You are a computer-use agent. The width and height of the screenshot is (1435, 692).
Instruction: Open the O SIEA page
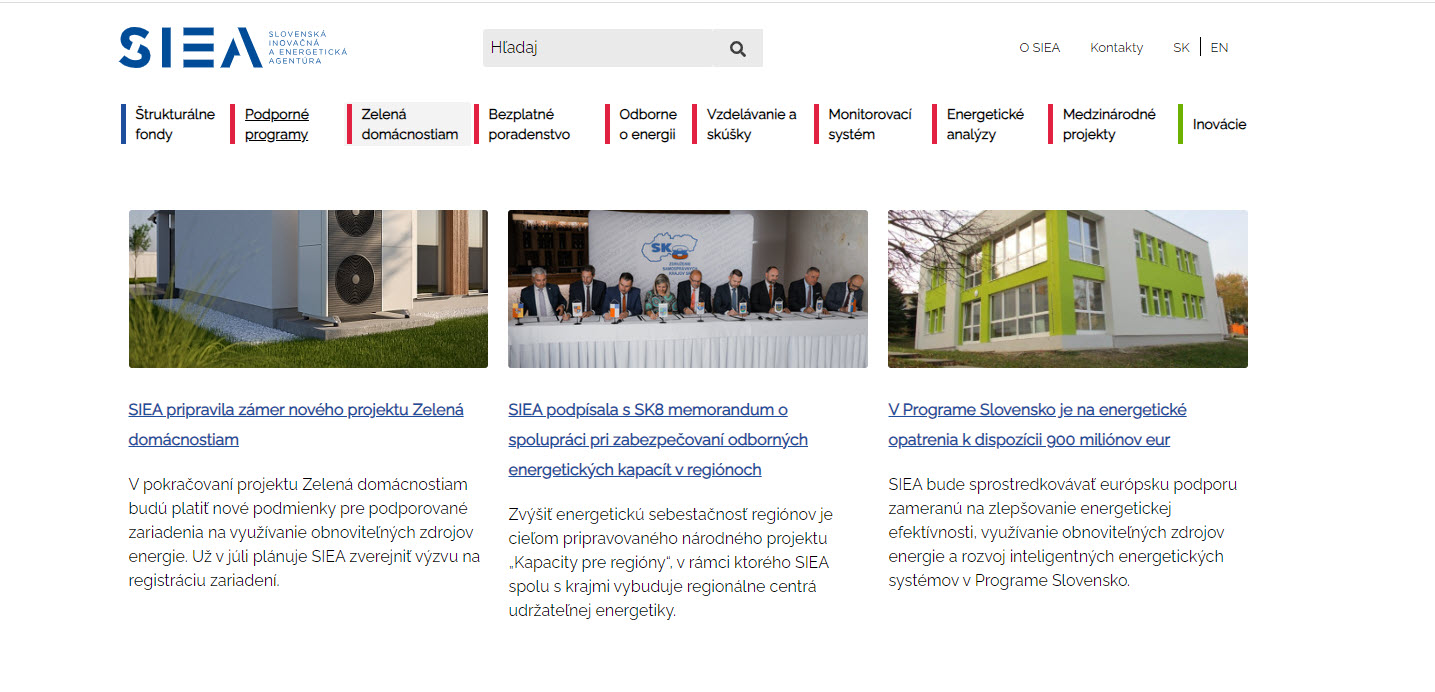[x=1040, y=47]
